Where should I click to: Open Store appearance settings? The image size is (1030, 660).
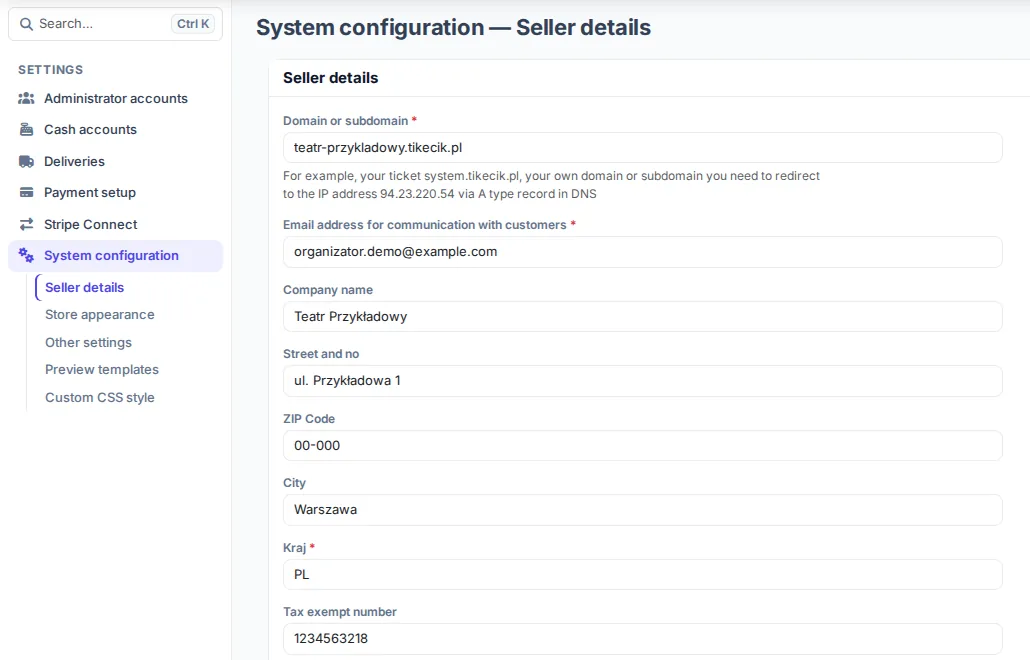pos(100,315)
